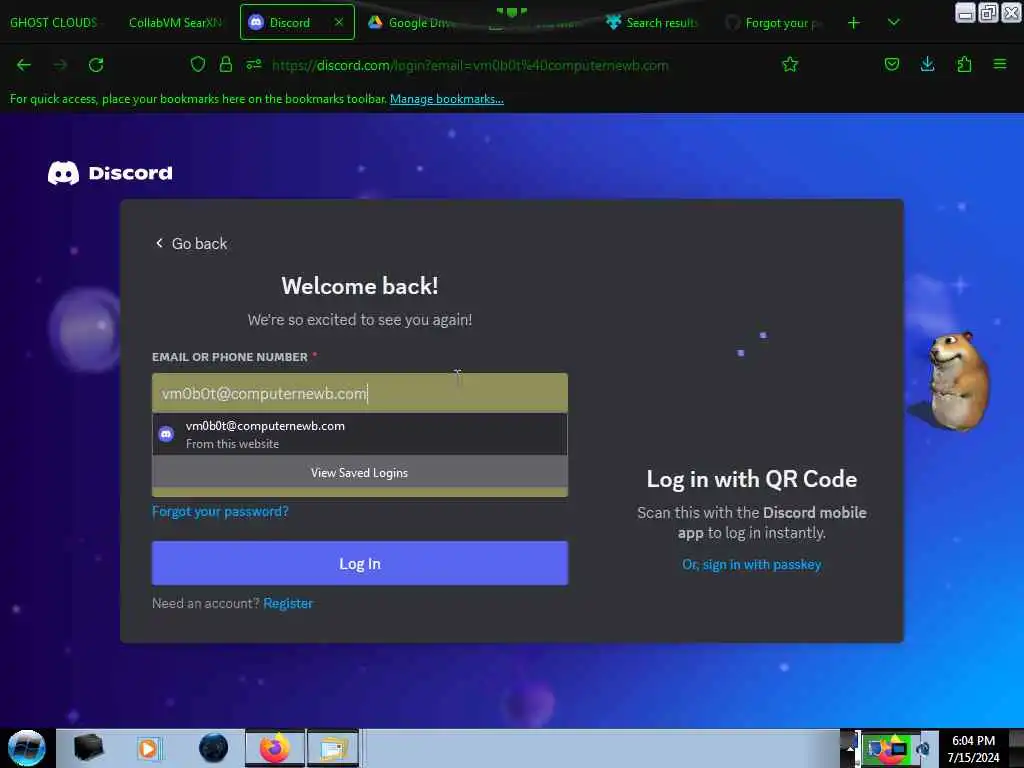Switch to the Google Drive tab
Viewport: 1024px width, 768px height.
click(x=411, y=22)
